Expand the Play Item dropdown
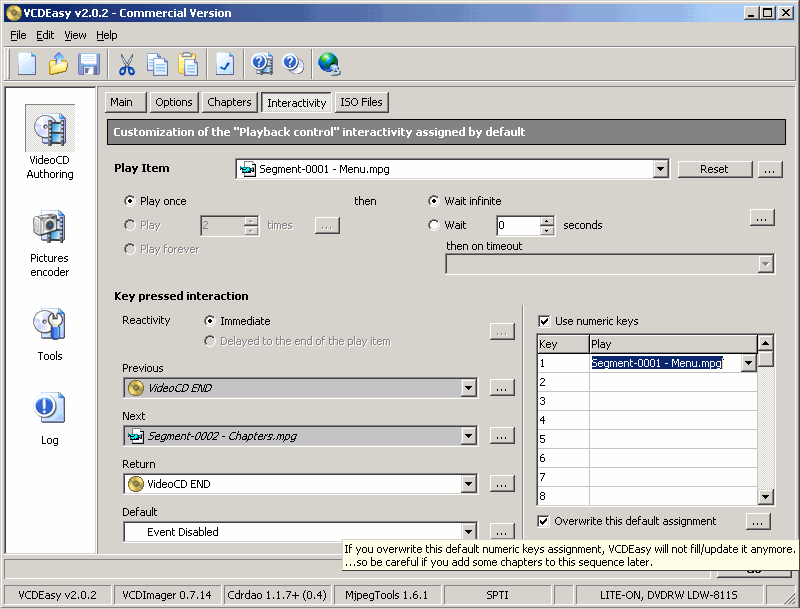Viewport: 800px width, 609px height. coord(660,169)
